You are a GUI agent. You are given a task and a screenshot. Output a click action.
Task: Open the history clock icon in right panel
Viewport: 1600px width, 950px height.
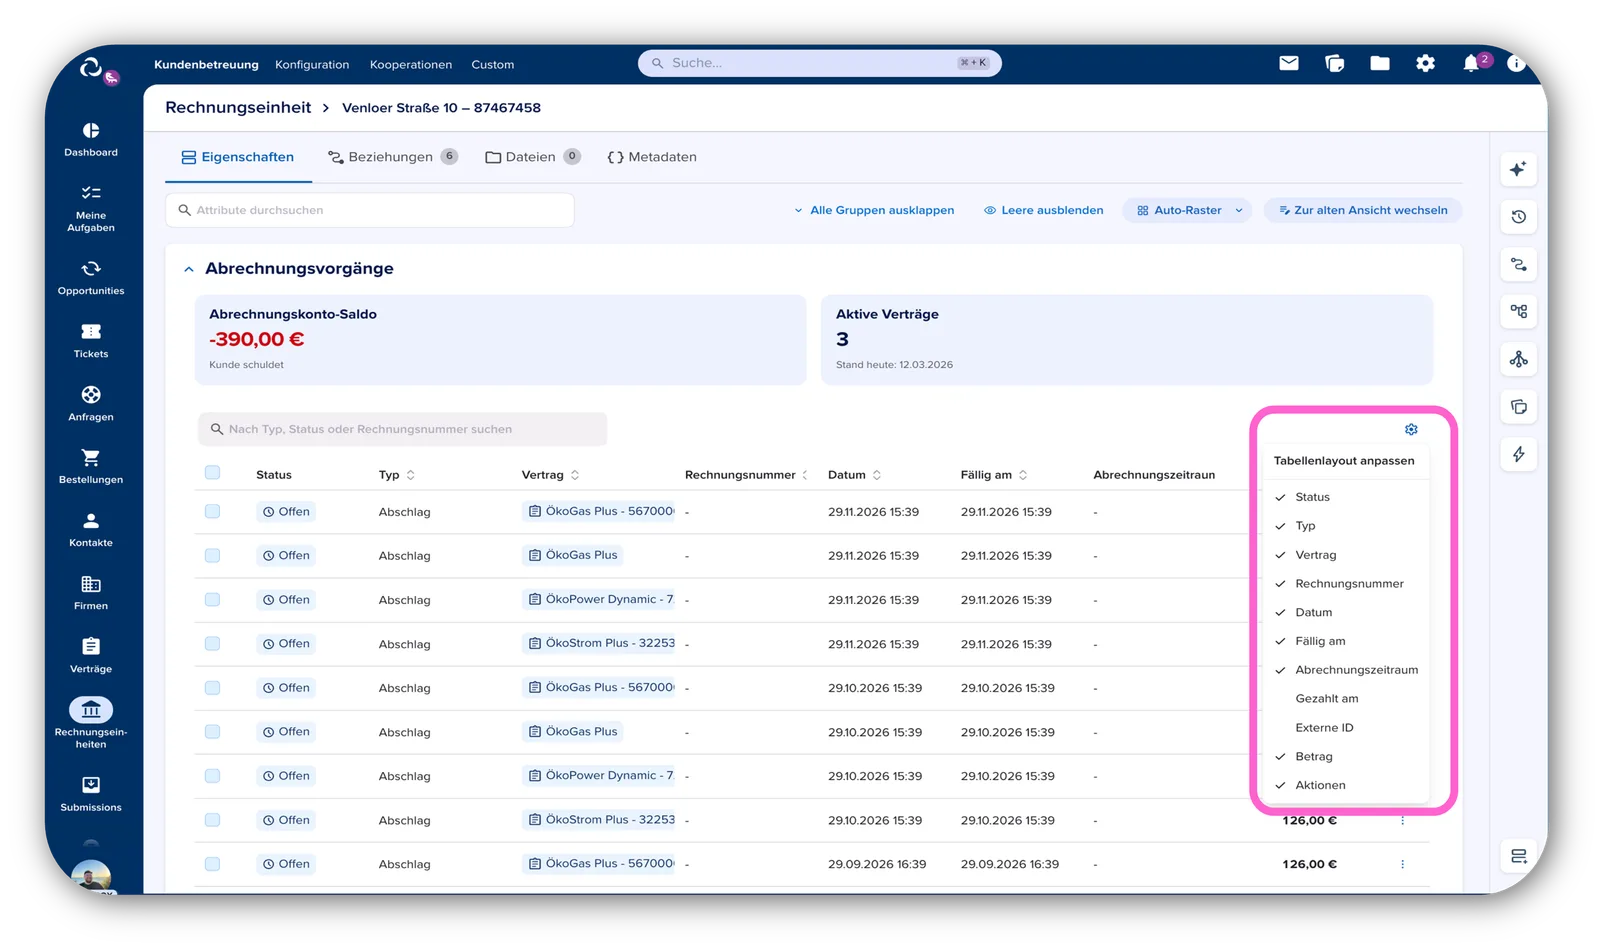click(x=1519, y=217)
